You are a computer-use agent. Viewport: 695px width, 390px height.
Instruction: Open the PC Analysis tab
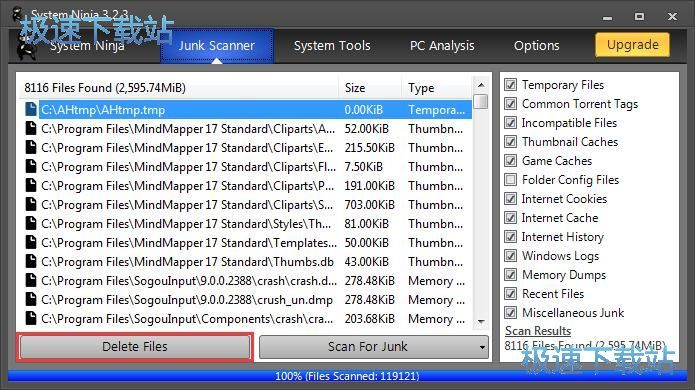click(x=442, y=45)
